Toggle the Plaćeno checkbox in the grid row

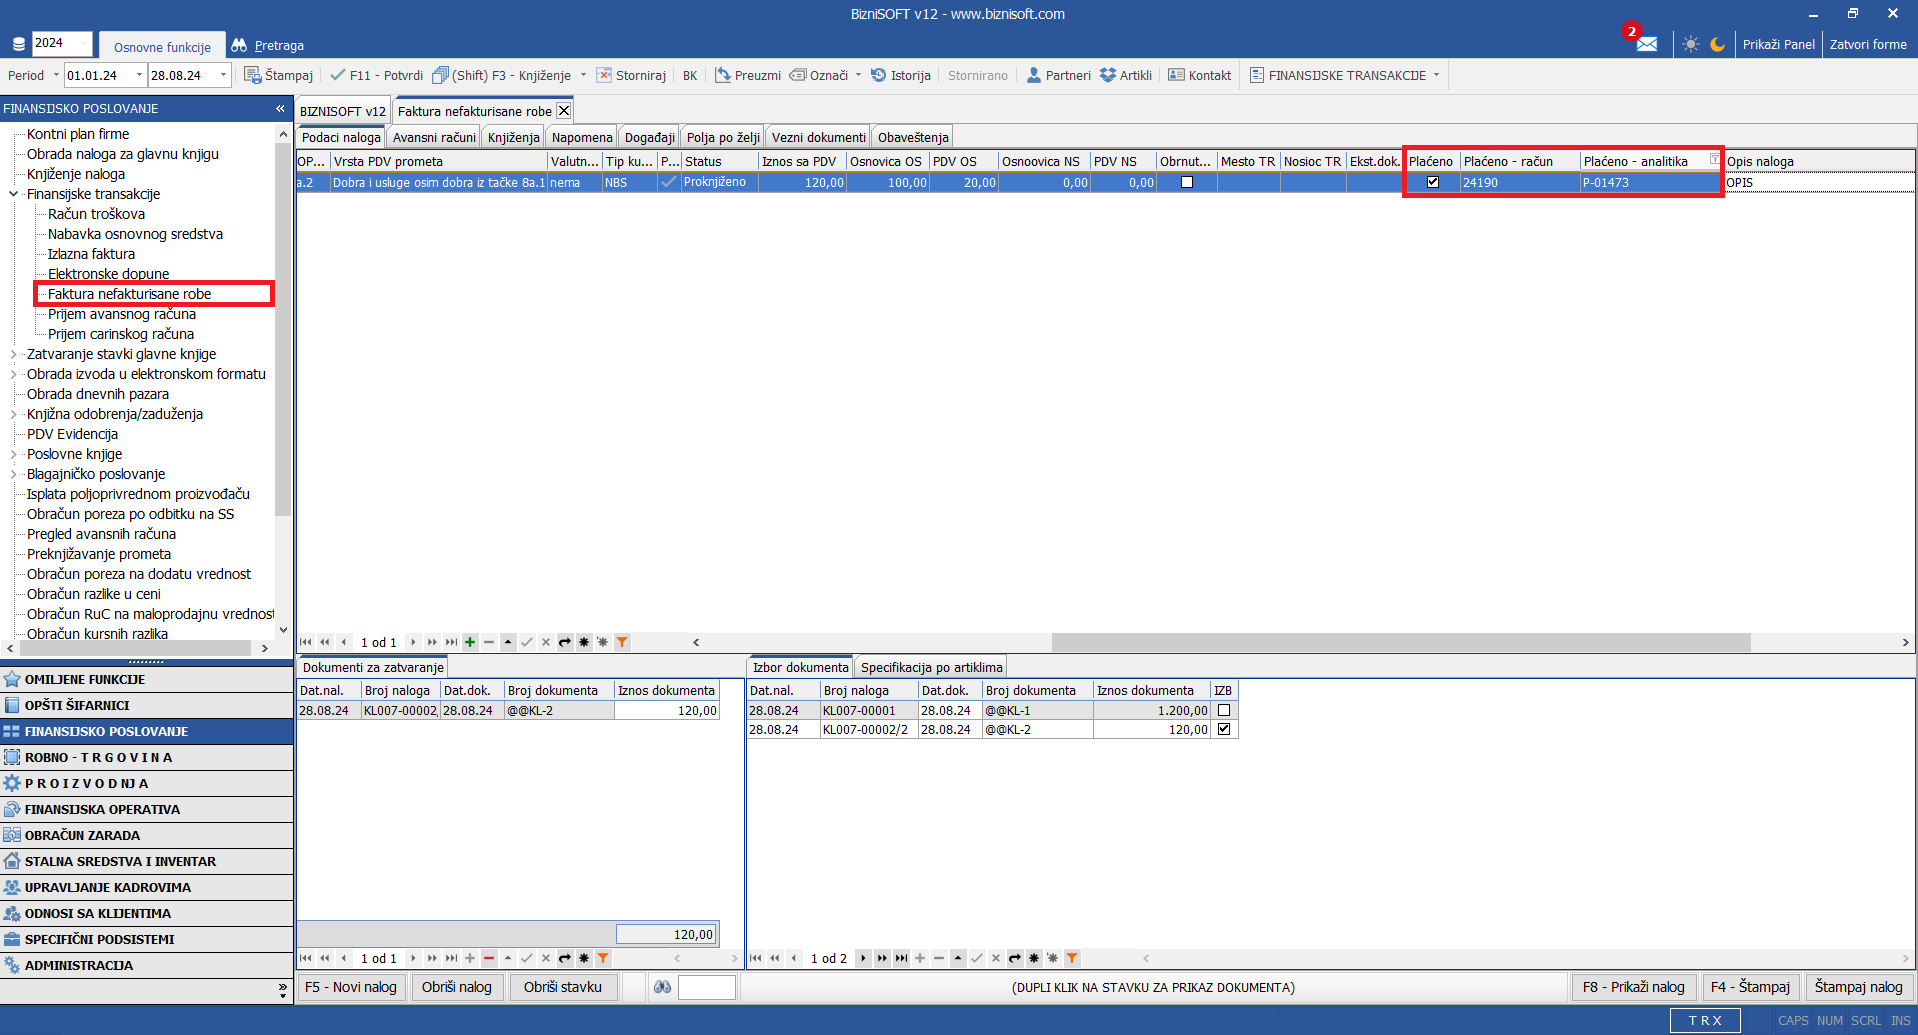point(1432,182)
